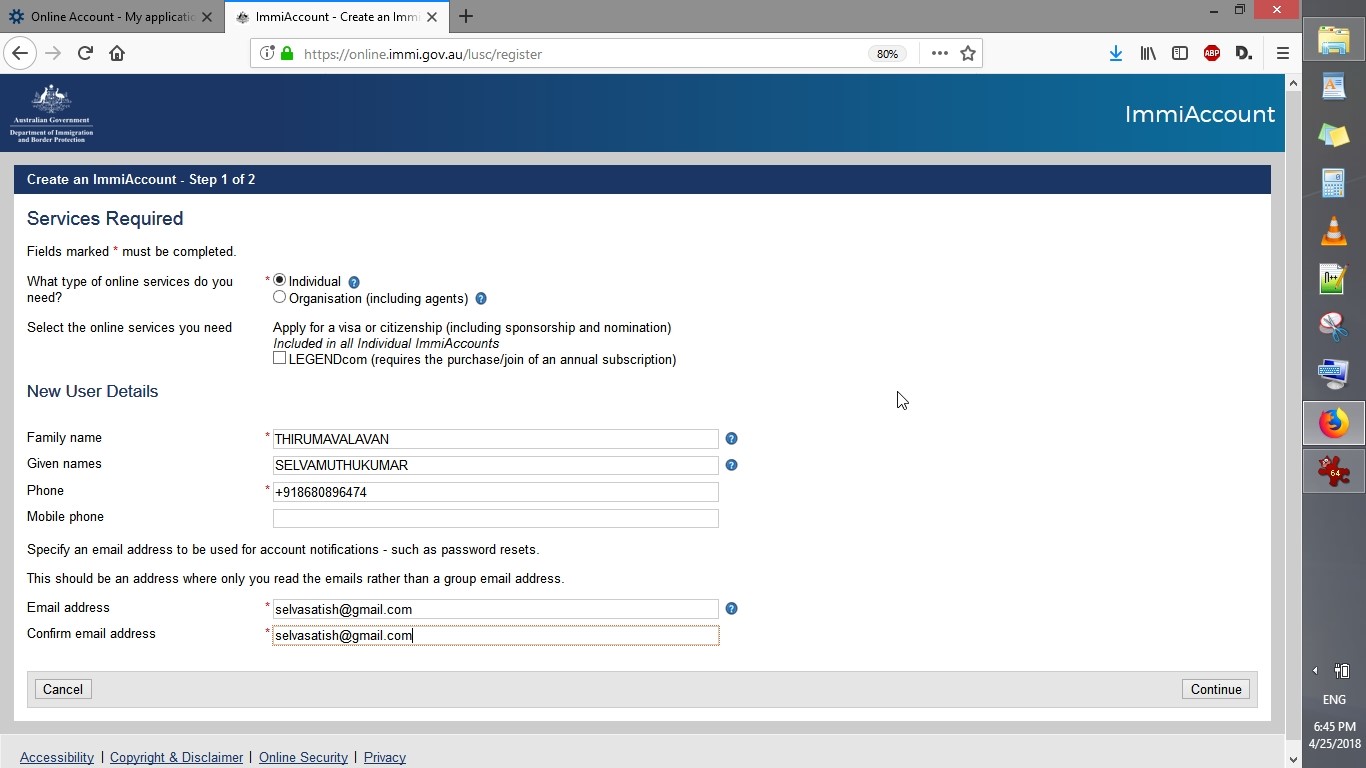Show help for Email address field
The width and height of the screenshot is (1366, 768).
tap(731, 608)
